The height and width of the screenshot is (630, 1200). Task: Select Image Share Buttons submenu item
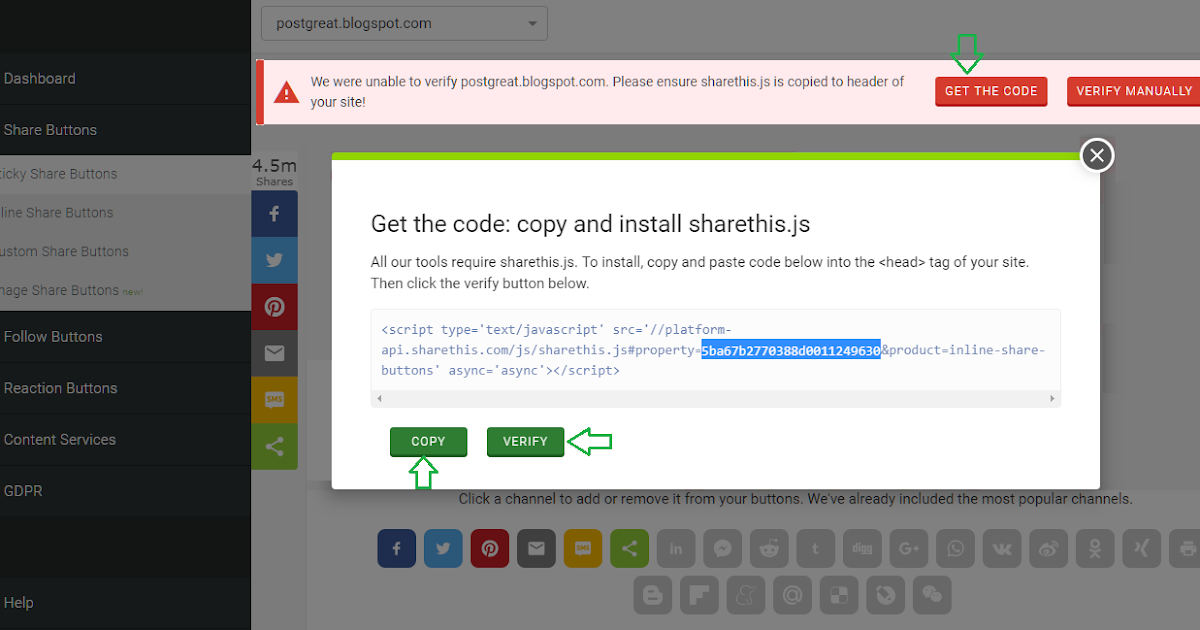pos(125,291)
